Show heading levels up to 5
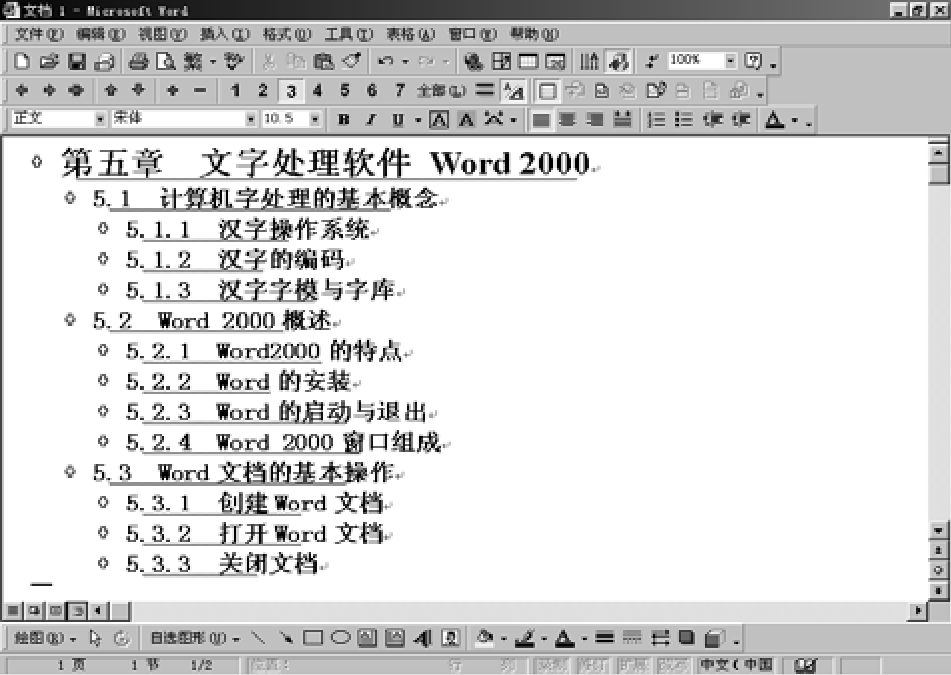This screenshot has height=675, width=951. [x=344, y=90]
